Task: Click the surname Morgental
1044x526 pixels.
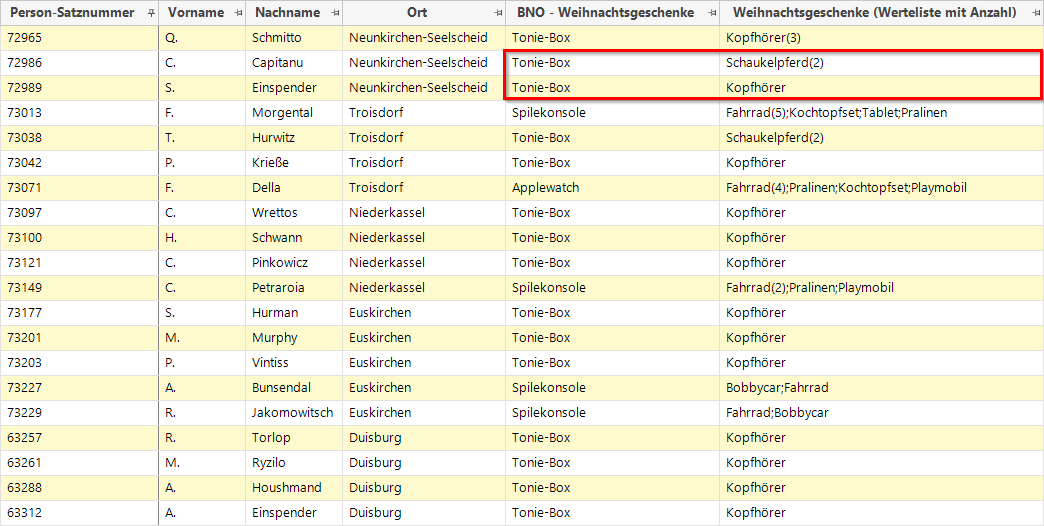Action: [x=282, y=113]
